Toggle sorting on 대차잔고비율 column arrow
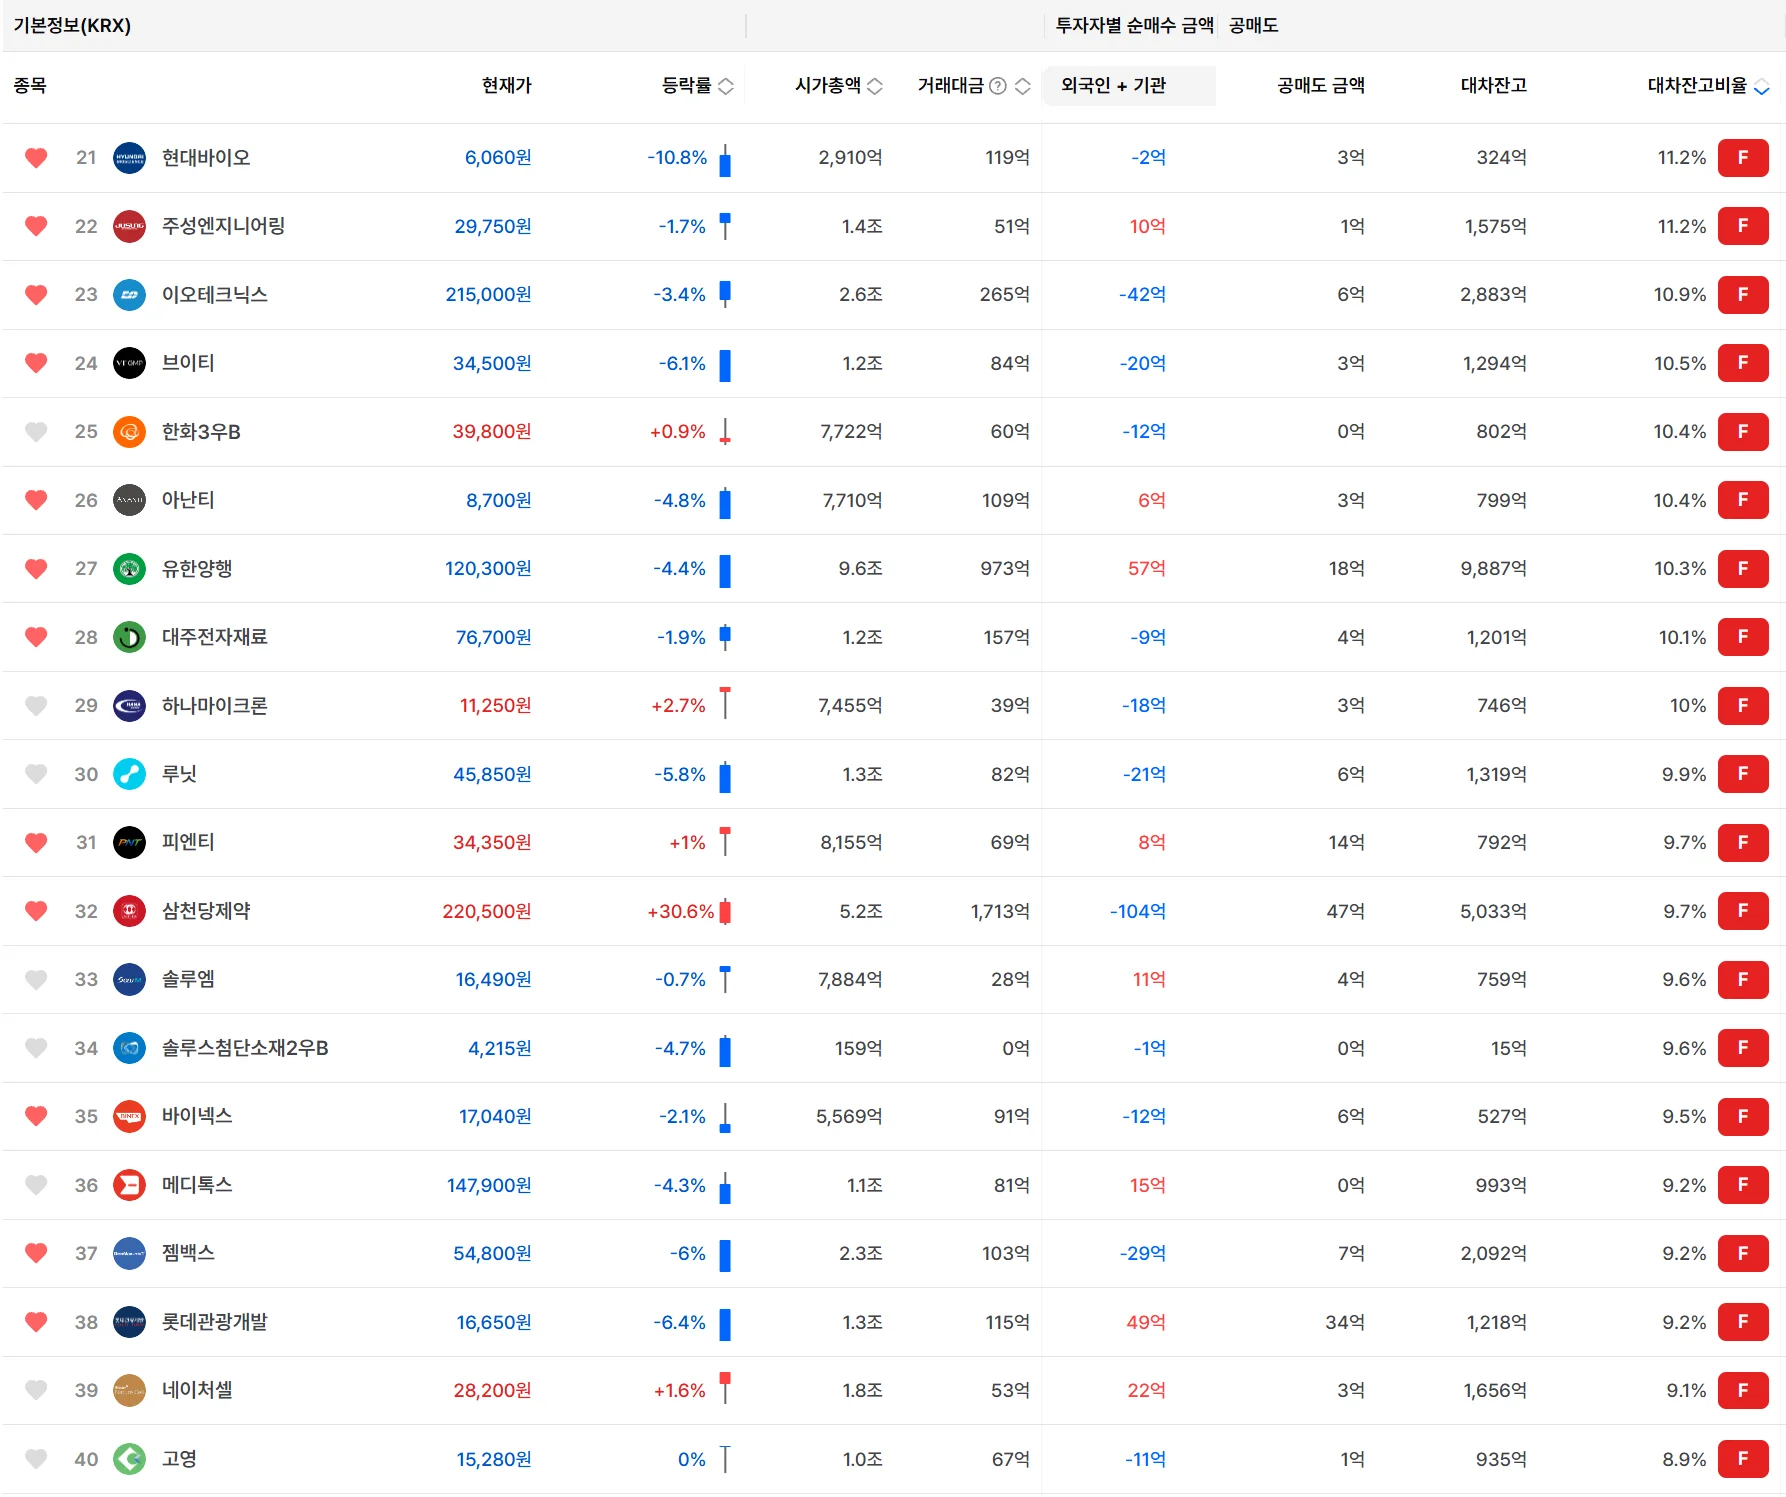The image size is (1786, 1497). point(1762,87)
